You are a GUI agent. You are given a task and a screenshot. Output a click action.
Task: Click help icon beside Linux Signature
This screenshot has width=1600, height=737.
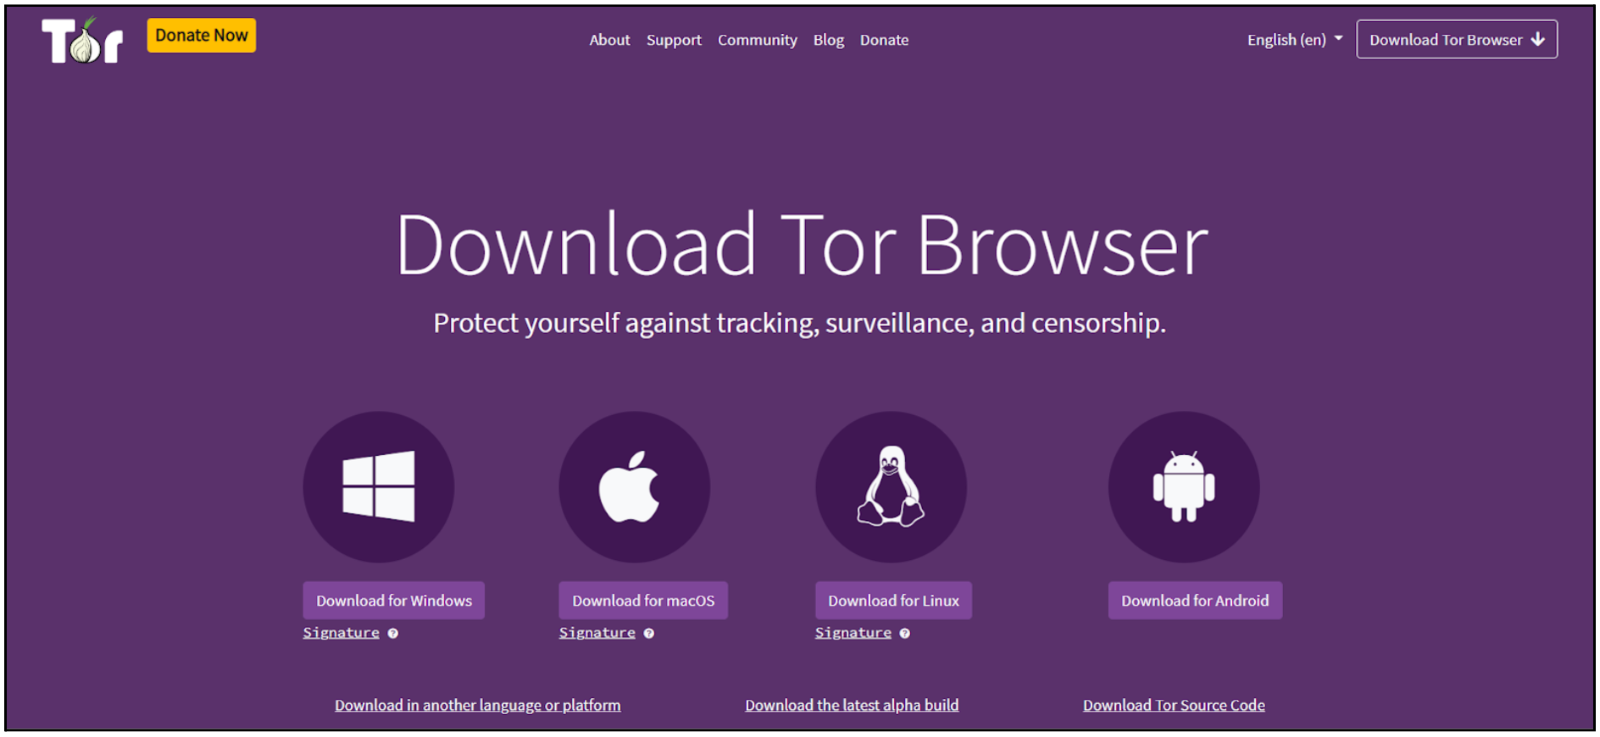(905, 633)
